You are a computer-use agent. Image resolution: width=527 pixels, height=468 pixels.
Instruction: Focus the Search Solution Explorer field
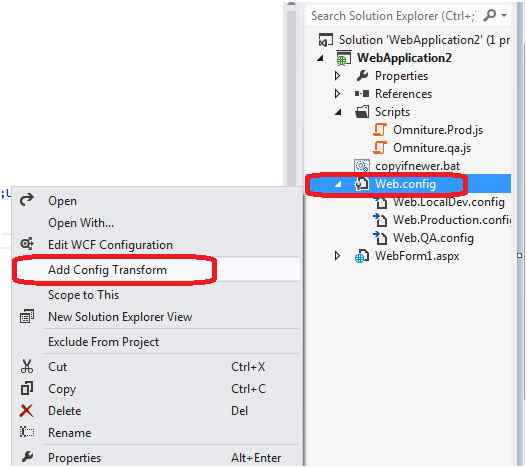(x=393, y=15)
